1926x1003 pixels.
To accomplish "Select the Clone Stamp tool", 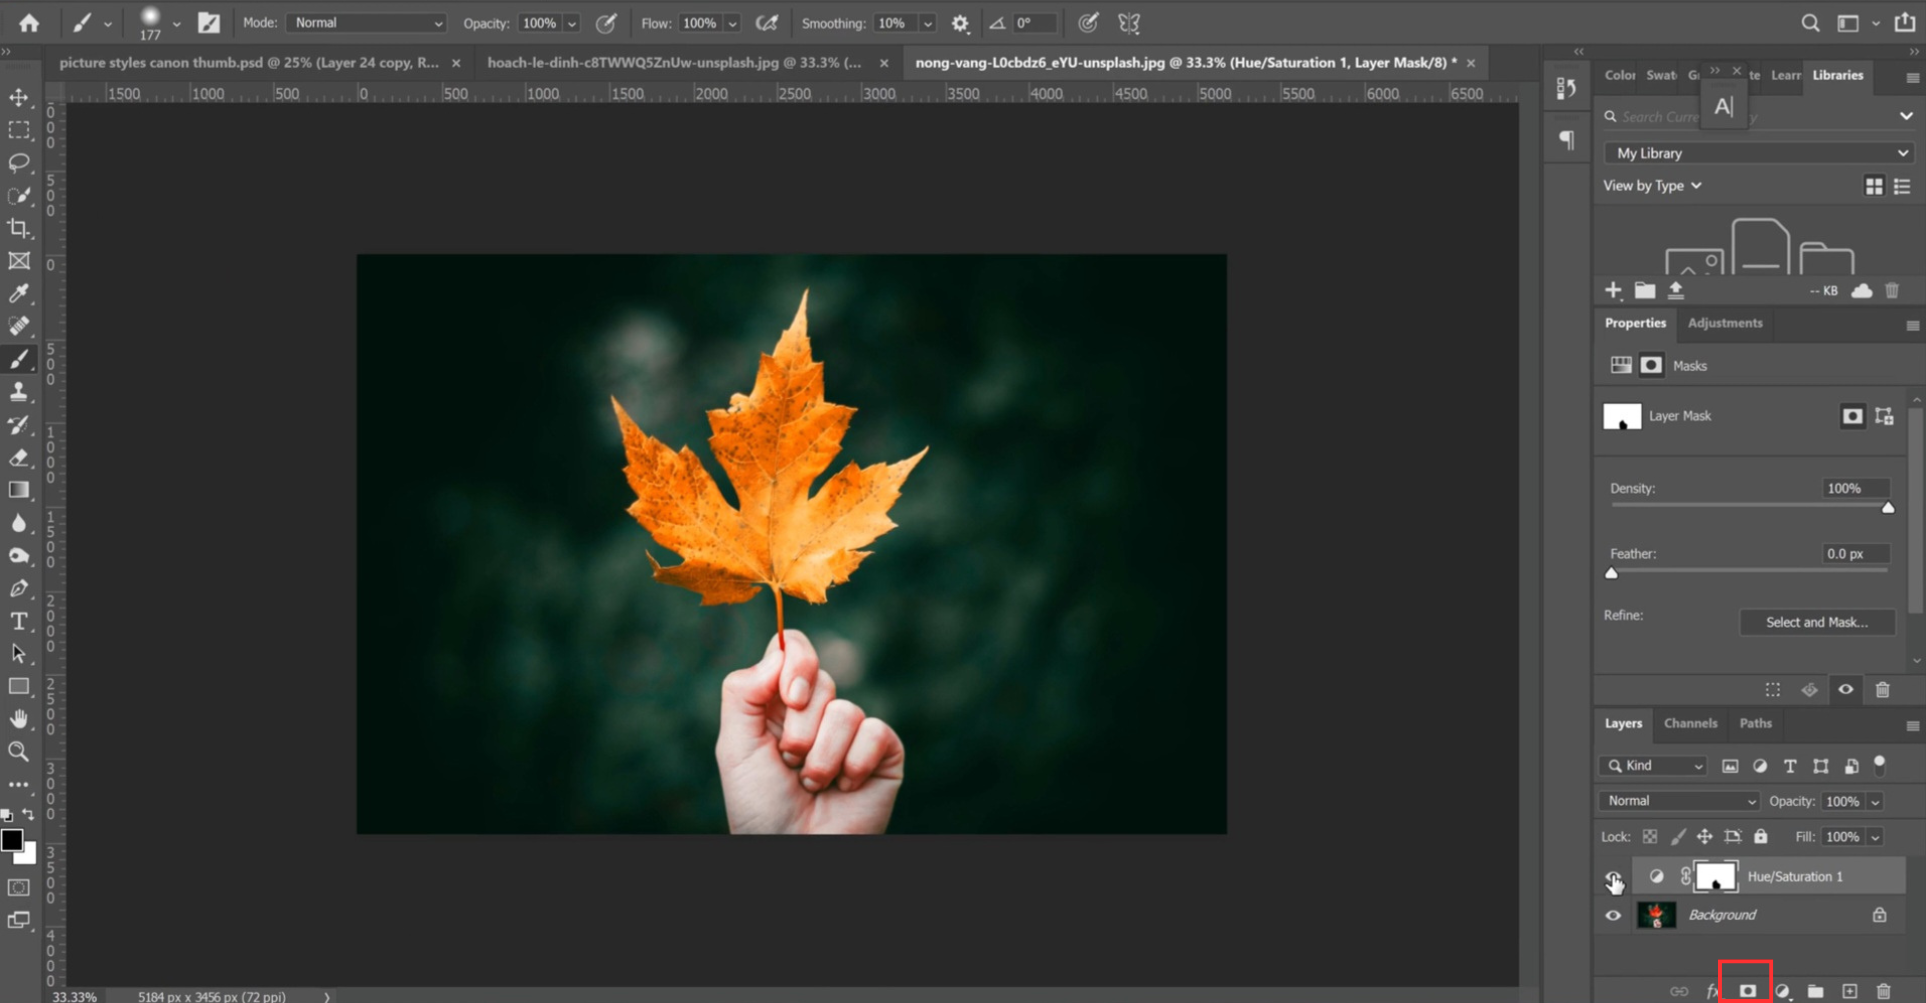I will (x=19, y=392).
